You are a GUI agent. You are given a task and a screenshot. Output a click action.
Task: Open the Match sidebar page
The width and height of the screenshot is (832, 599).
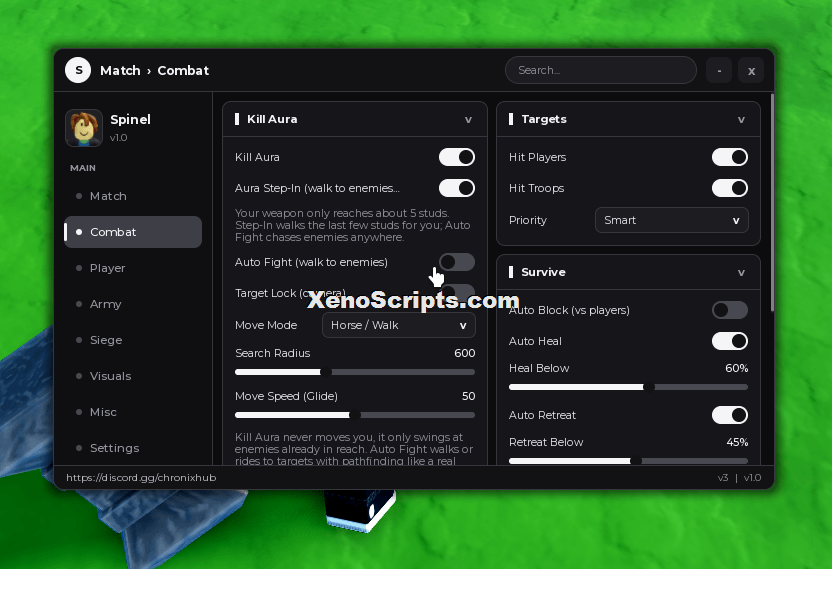point(133,196)
